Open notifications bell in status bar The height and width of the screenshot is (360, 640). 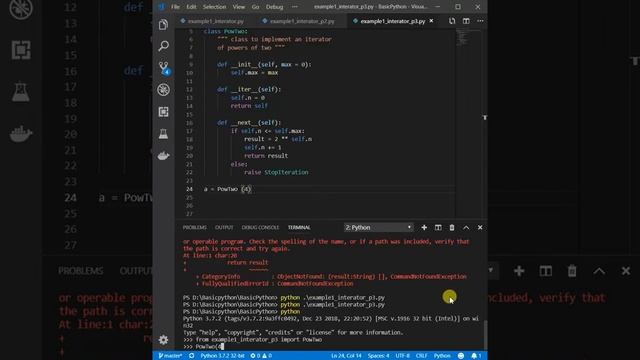click(476, 356)
